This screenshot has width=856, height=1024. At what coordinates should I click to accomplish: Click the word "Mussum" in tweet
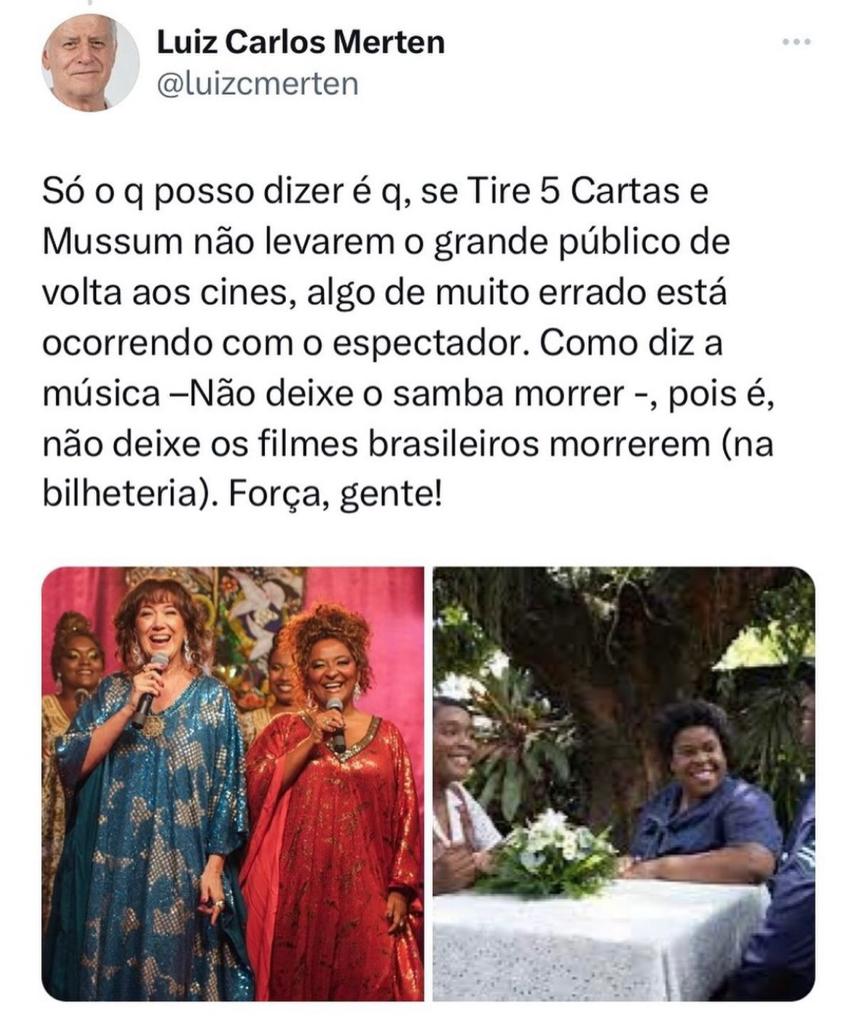tap(112, 243)
